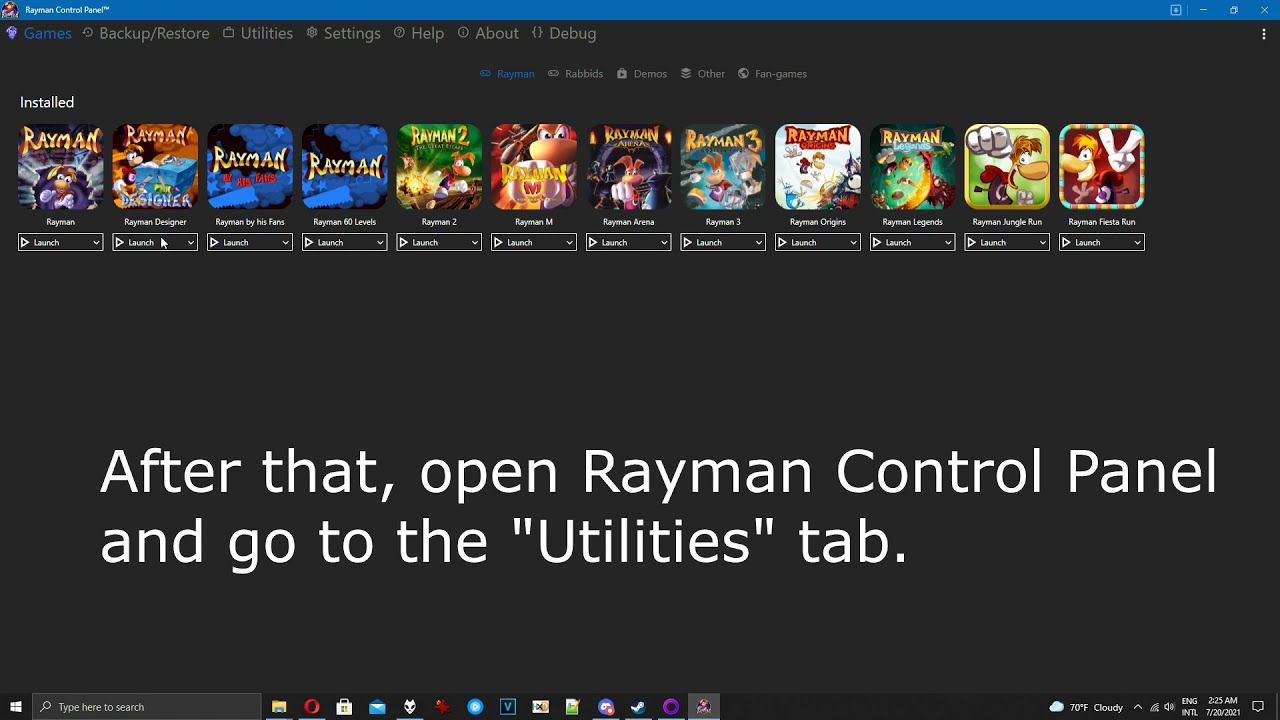Open the three-dot overflow menu

[x=1264, y=33]
